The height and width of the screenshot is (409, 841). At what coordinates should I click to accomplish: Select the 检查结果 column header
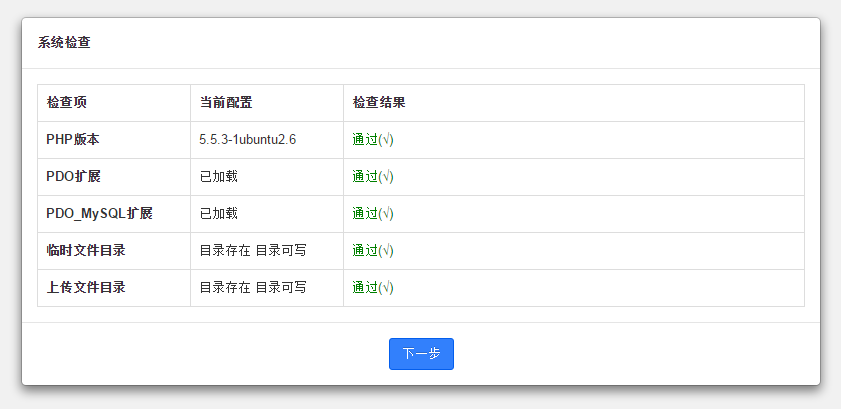[379, 103]
